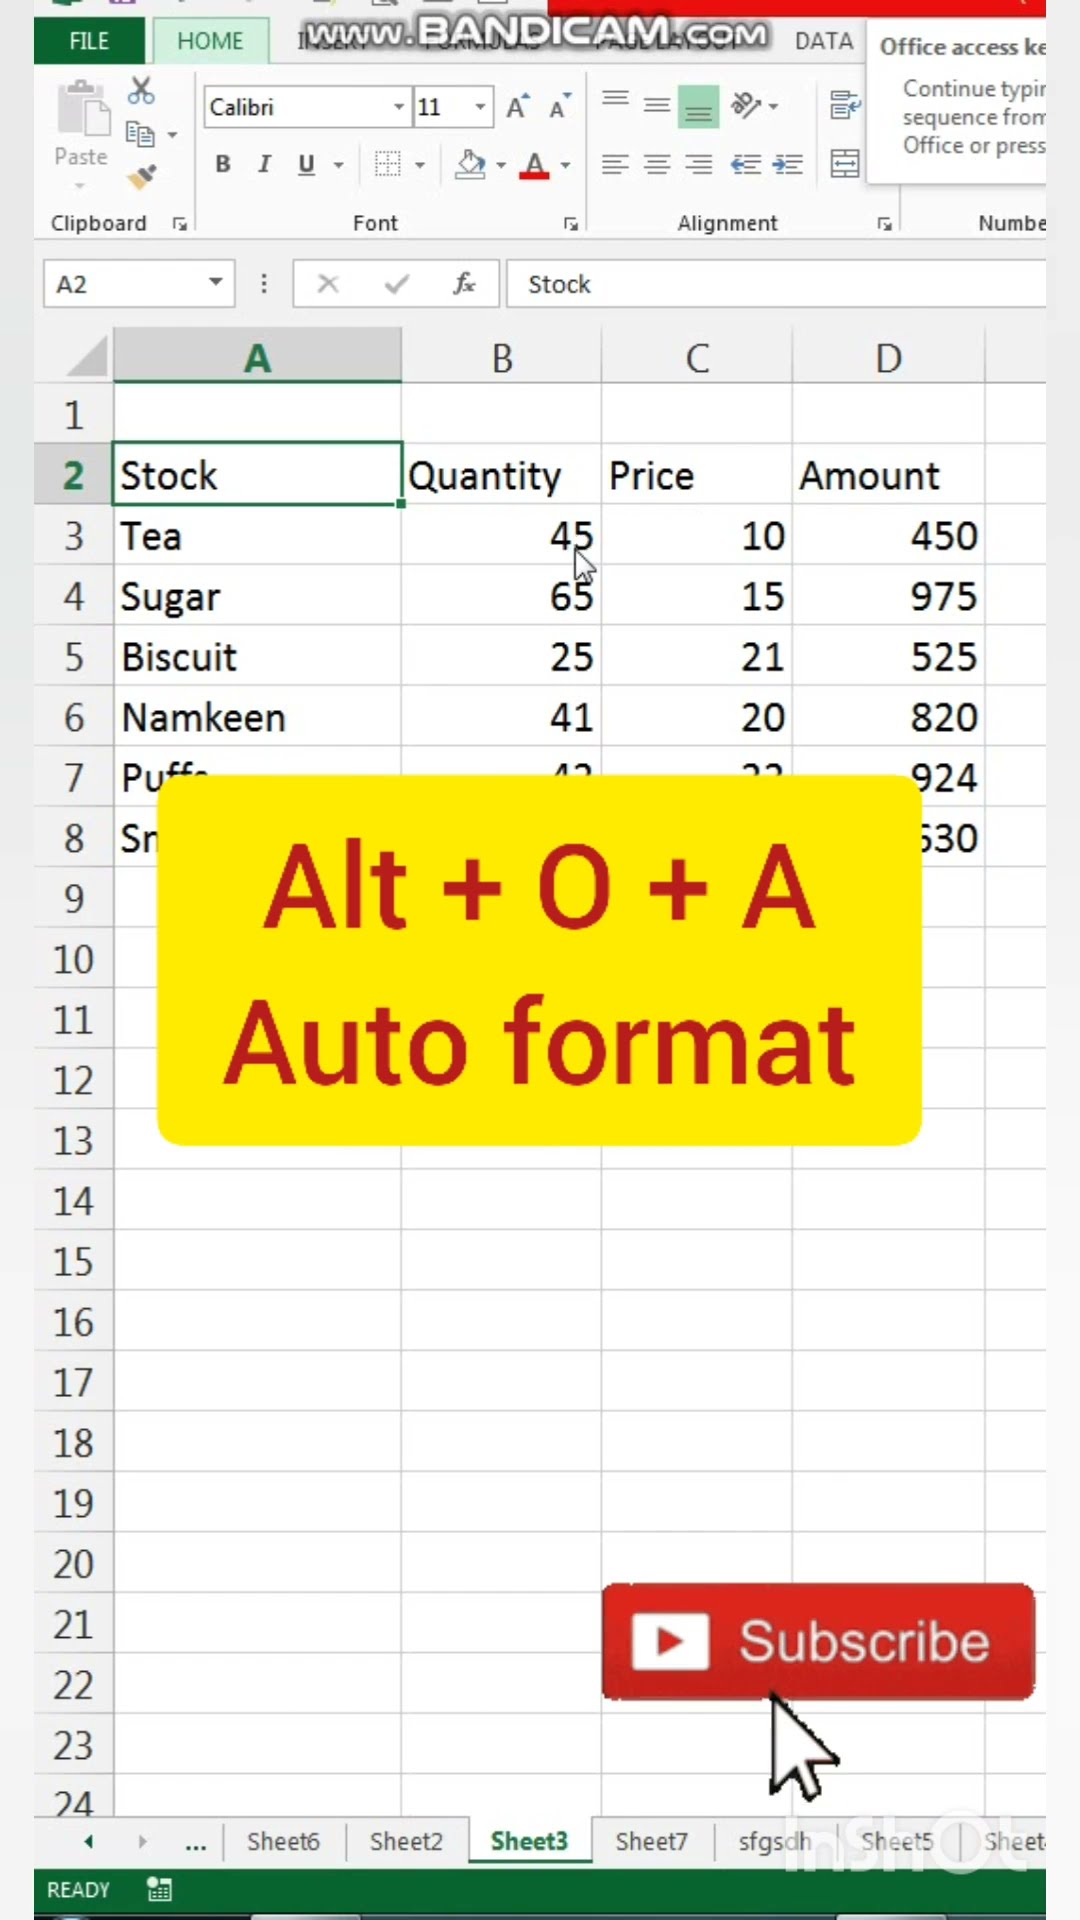
Task: Open the Name Box dropdown arrow
Action: [x=215, y=283]
